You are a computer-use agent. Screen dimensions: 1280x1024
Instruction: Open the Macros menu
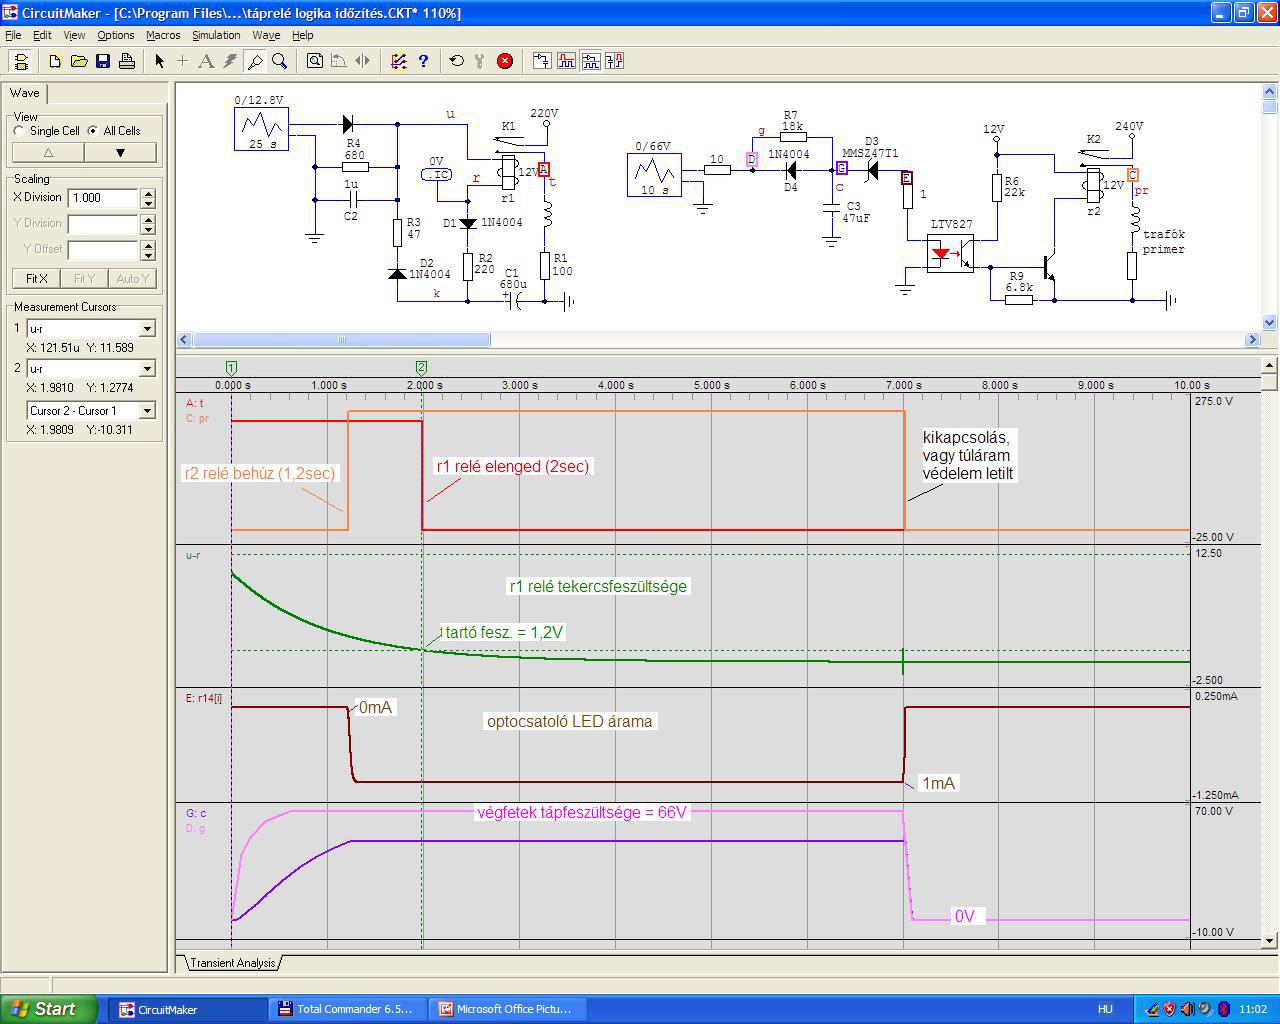pos(163,35)
